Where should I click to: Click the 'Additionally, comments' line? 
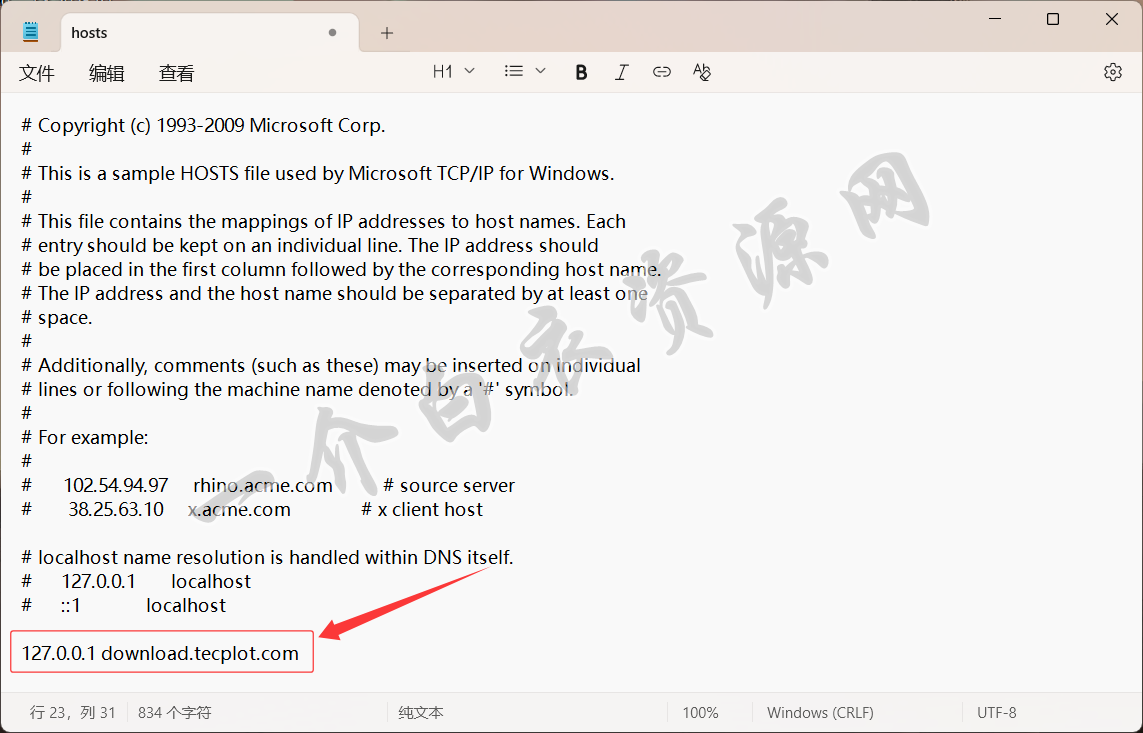click(331, 365)
